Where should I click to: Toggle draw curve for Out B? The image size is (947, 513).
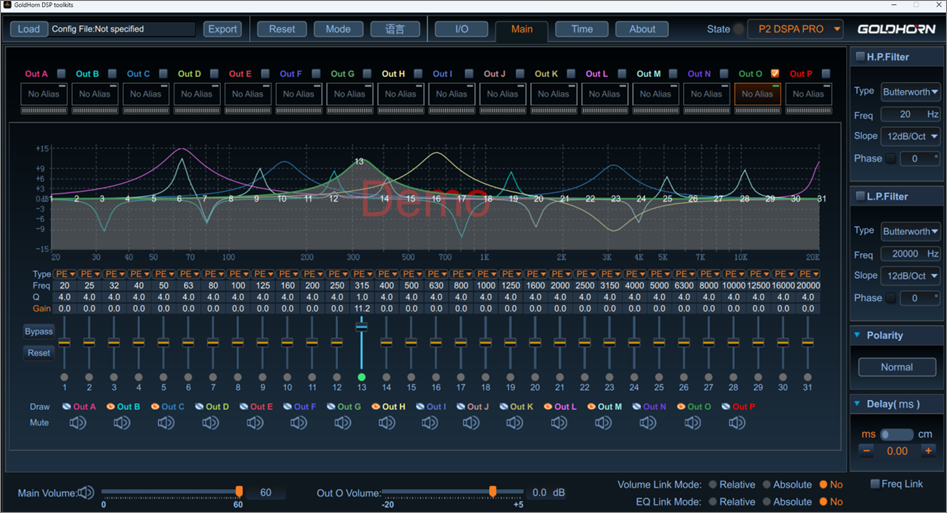(x=111, y=407)
